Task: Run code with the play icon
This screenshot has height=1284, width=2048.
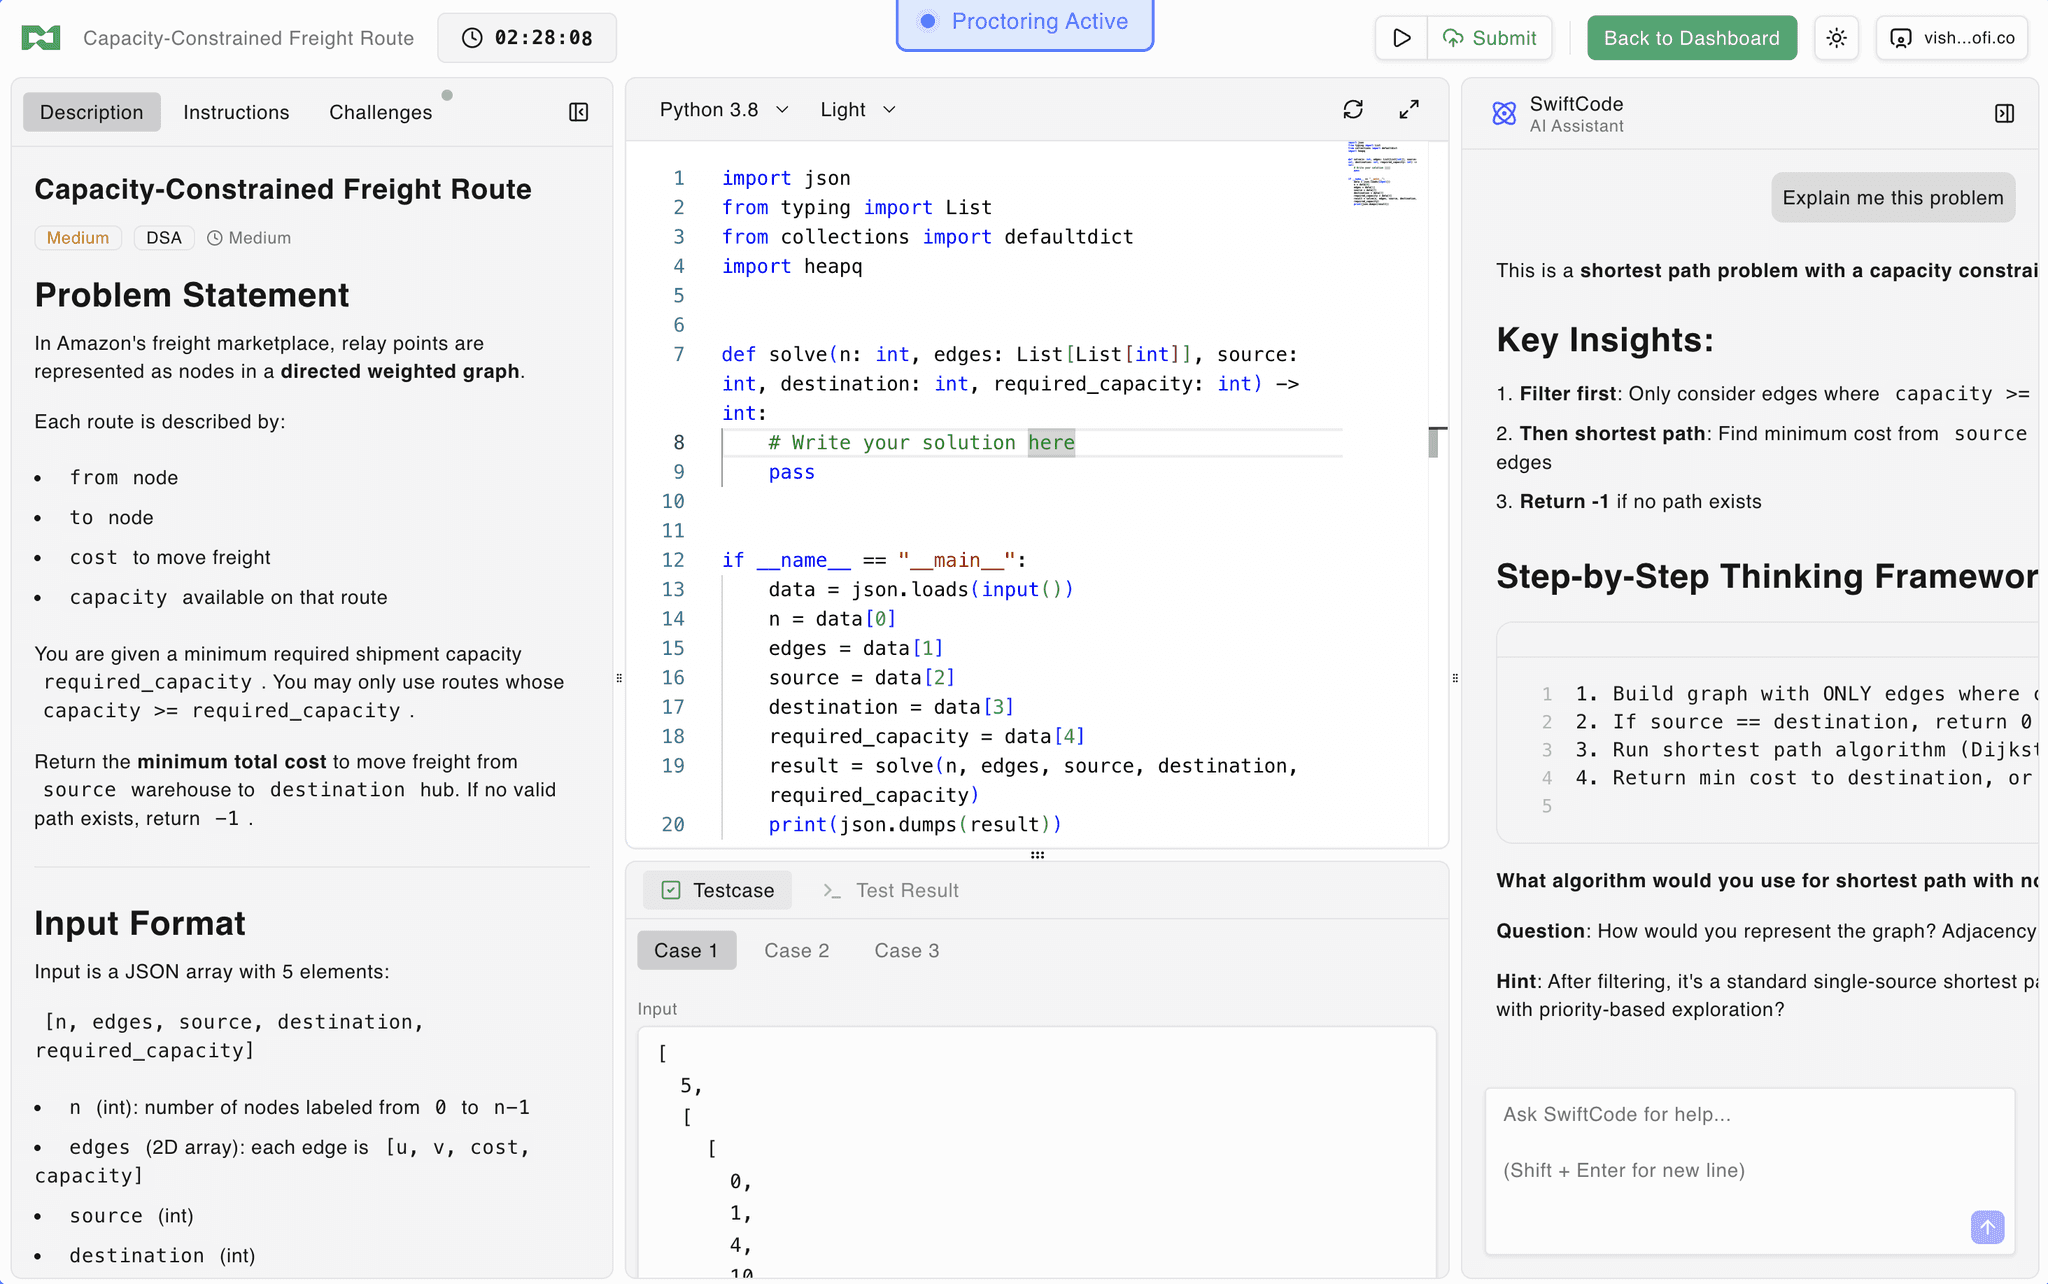Action: pyautogui.click(x=1401, y=38)
